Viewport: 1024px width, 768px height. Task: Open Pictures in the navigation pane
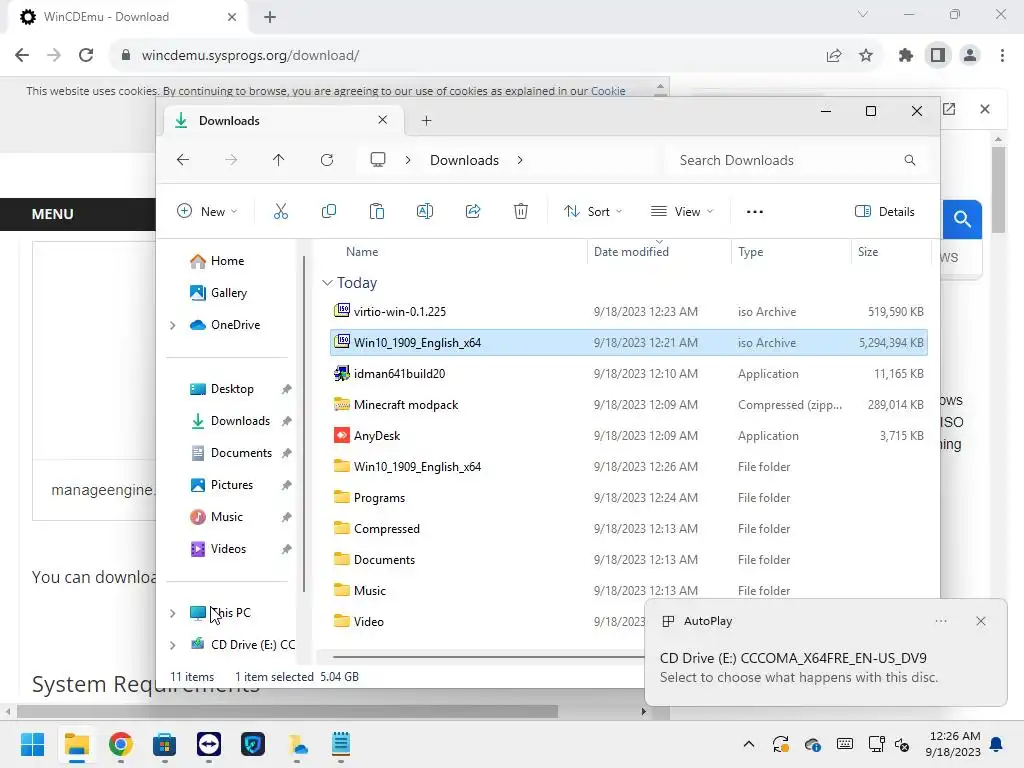pos(232,485)
